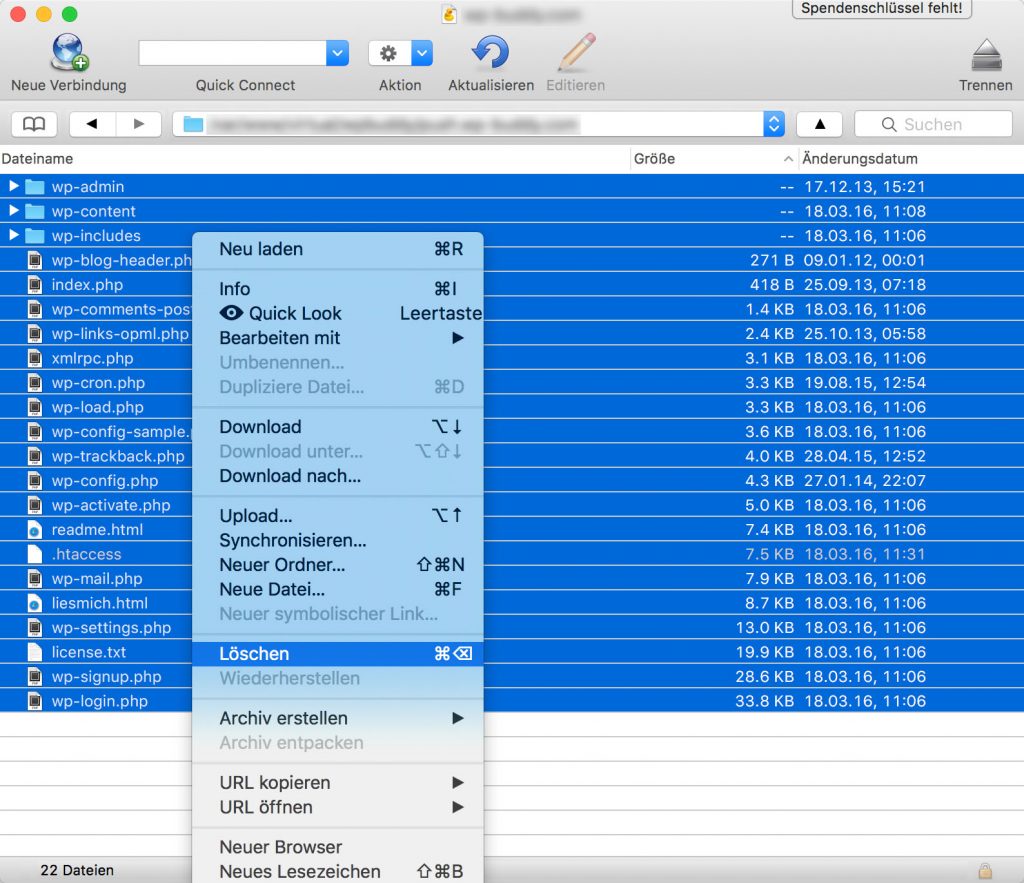Click the Aktualisieren refresh icon

490,53
